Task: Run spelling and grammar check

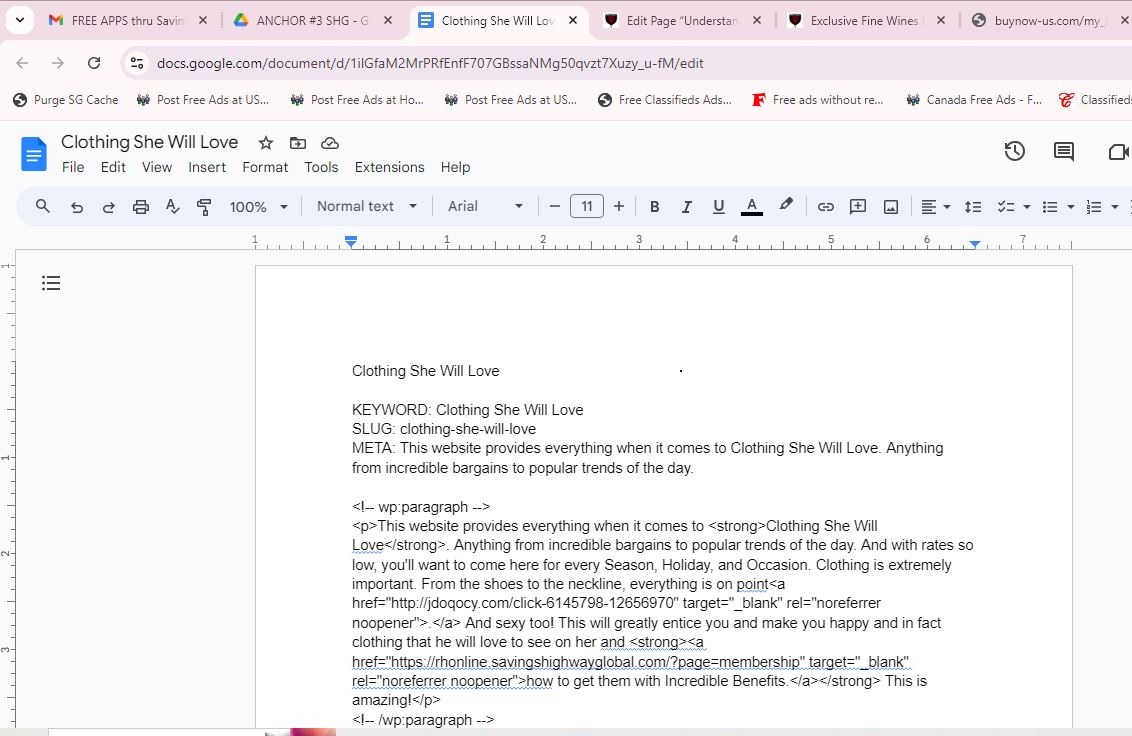Action: pyautogui.click(x=172, y=207)
